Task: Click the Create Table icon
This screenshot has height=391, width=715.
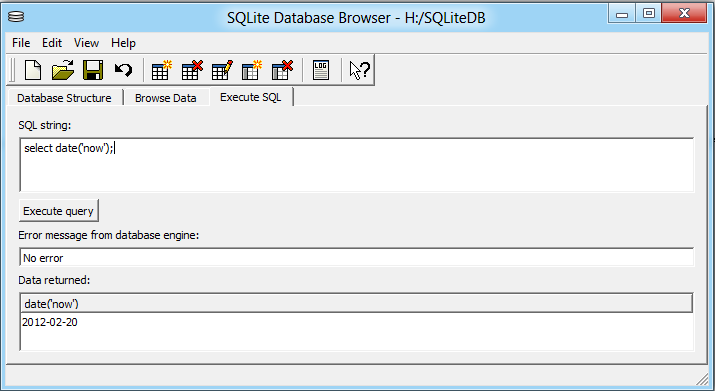Action: (161, 70)
